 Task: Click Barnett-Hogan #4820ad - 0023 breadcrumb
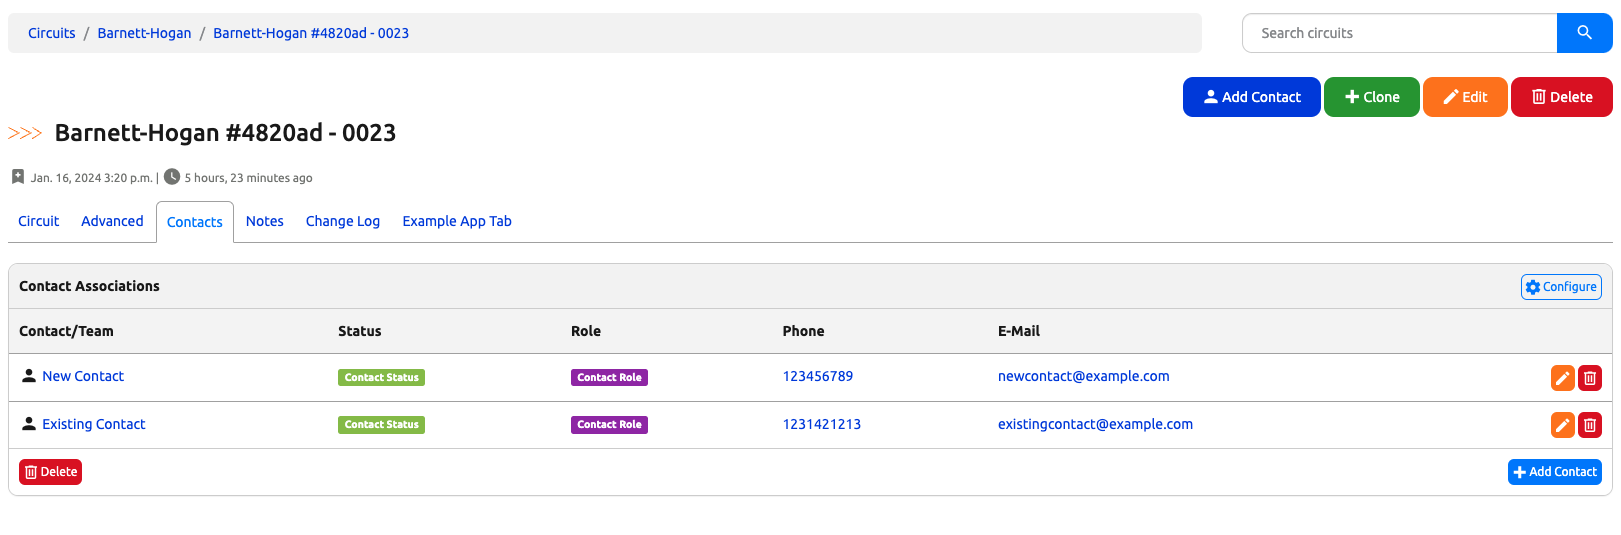(311, 33)
